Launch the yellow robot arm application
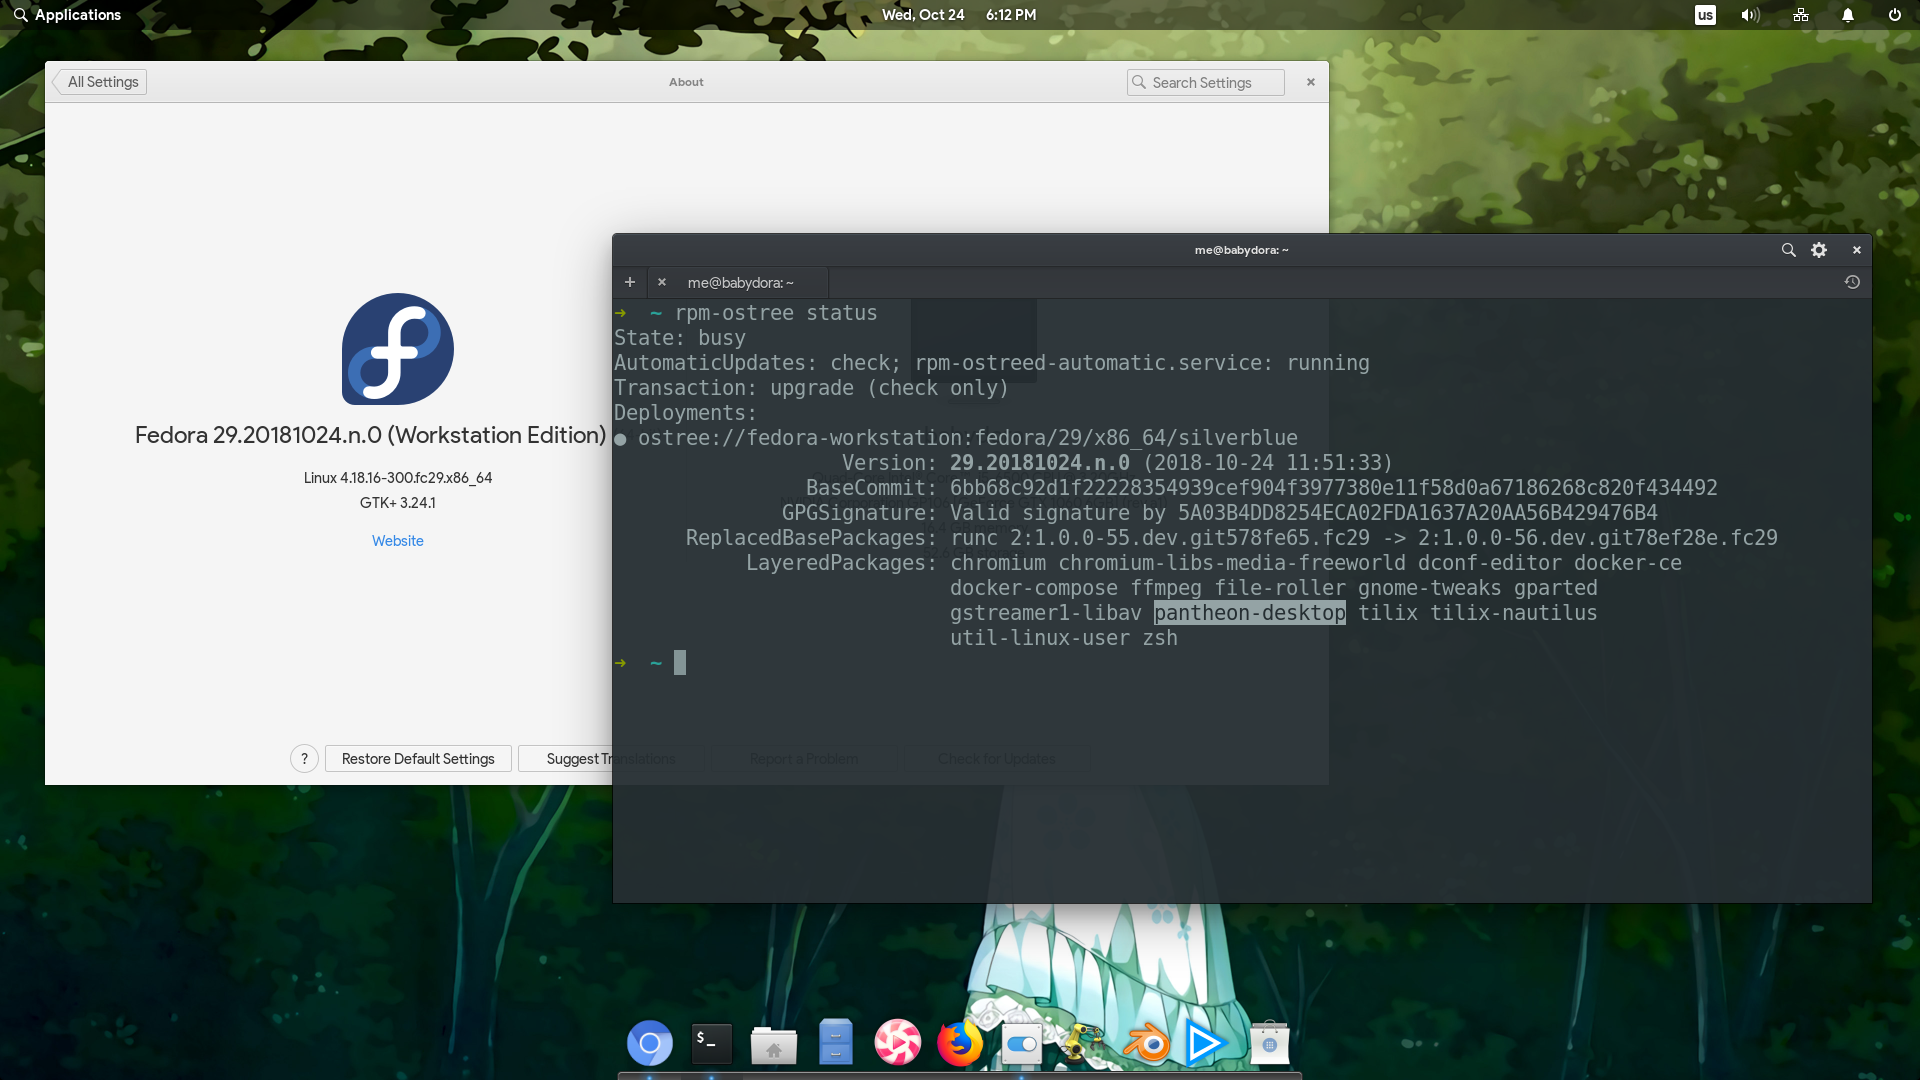 point(1084,1043)
